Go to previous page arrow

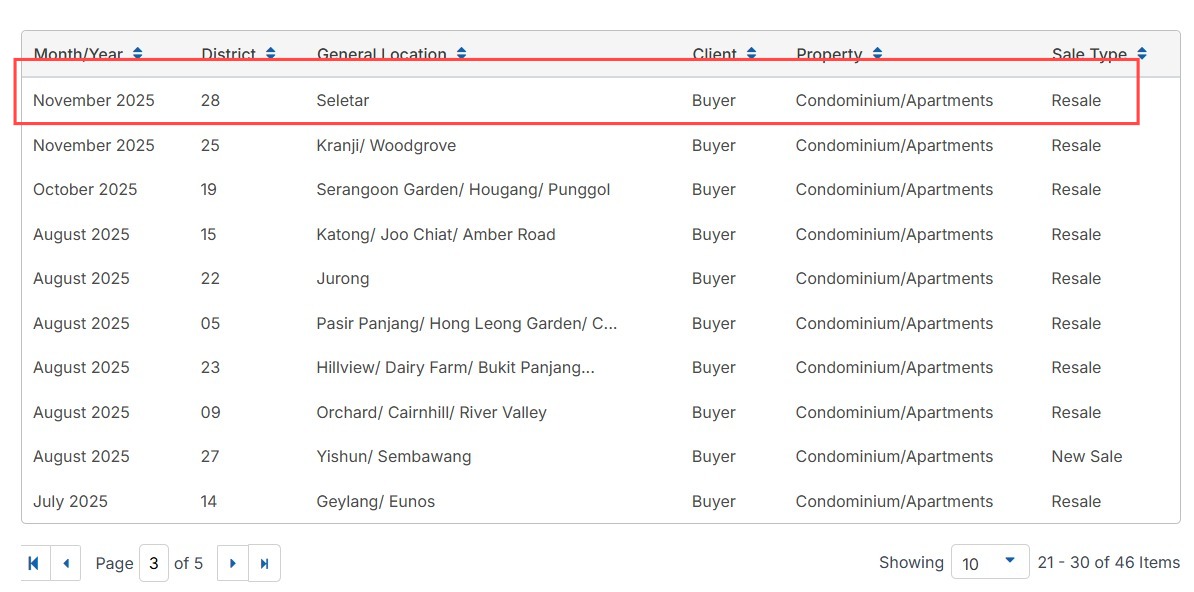click(x=65, y=563)
